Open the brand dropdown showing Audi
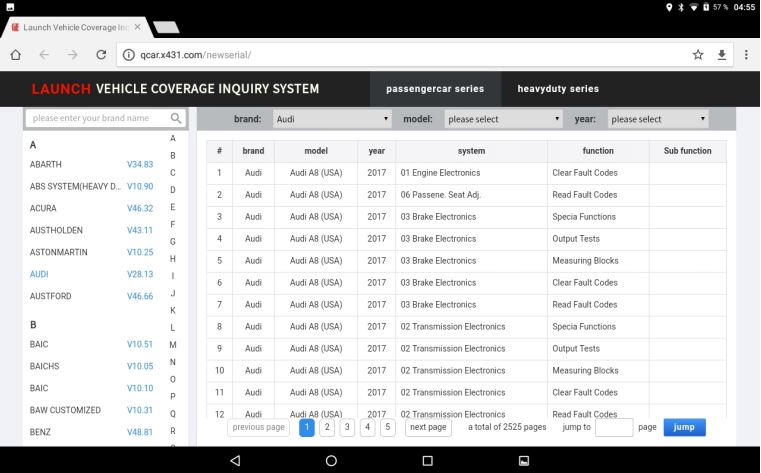Image resolution: width=761 pixels, height=473 pixels. [x=332, y=119]
